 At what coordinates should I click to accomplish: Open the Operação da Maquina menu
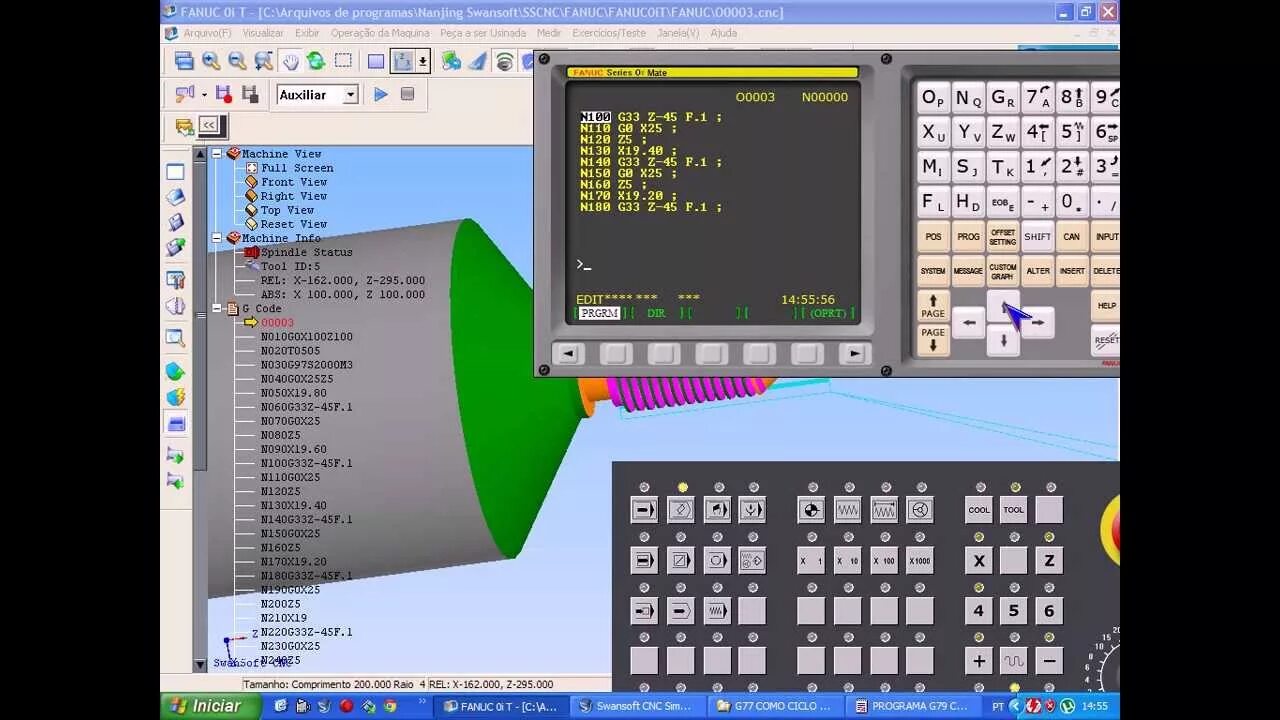point(380,33)
